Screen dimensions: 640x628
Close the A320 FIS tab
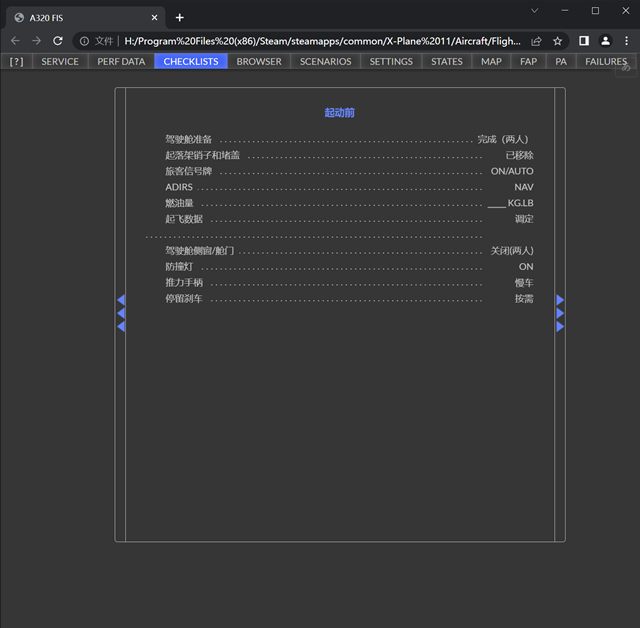point(154,18)
